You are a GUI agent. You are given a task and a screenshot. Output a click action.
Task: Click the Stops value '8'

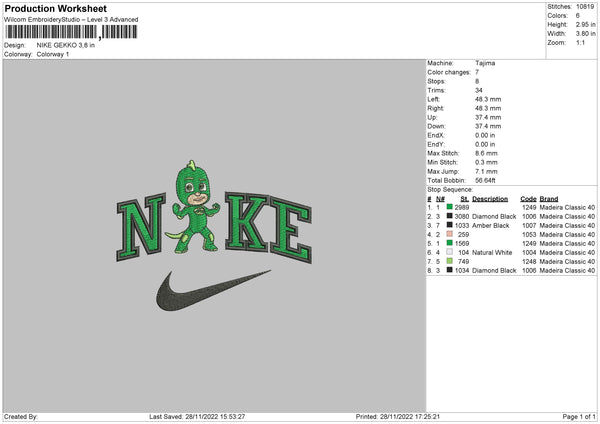click(477, 81)
